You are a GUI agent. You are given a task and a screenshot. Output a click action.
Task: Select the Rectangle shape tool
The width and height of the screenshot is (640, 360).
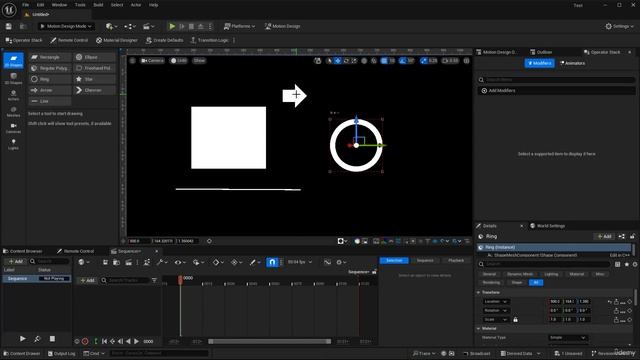[x=50, y=57]
